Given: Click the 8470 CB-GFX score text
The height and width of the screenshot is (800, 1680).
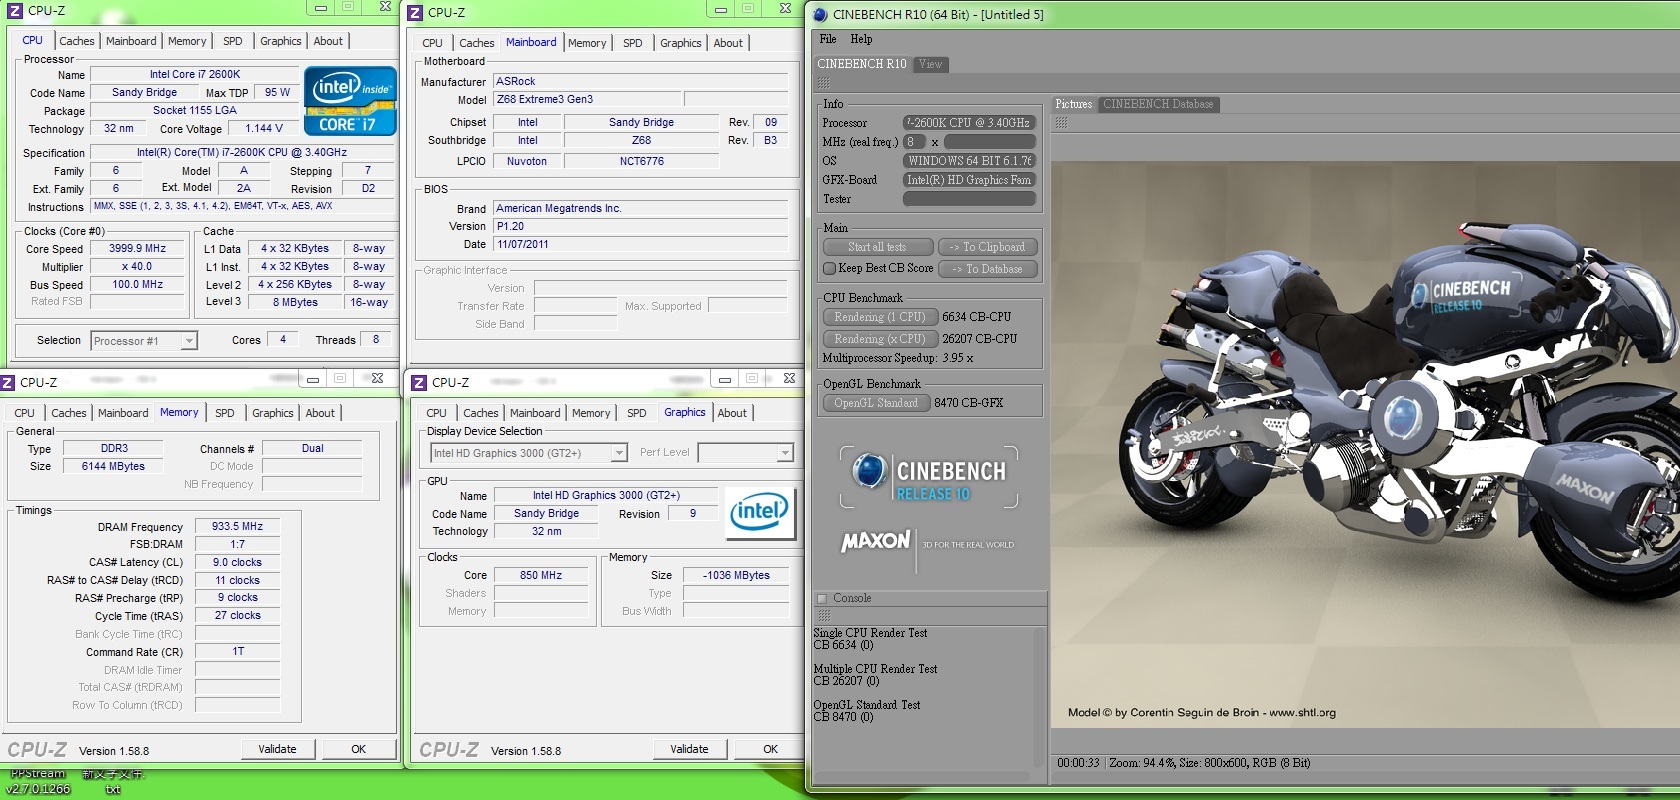Looking at the screenshot, I should (x=968, y=403).
